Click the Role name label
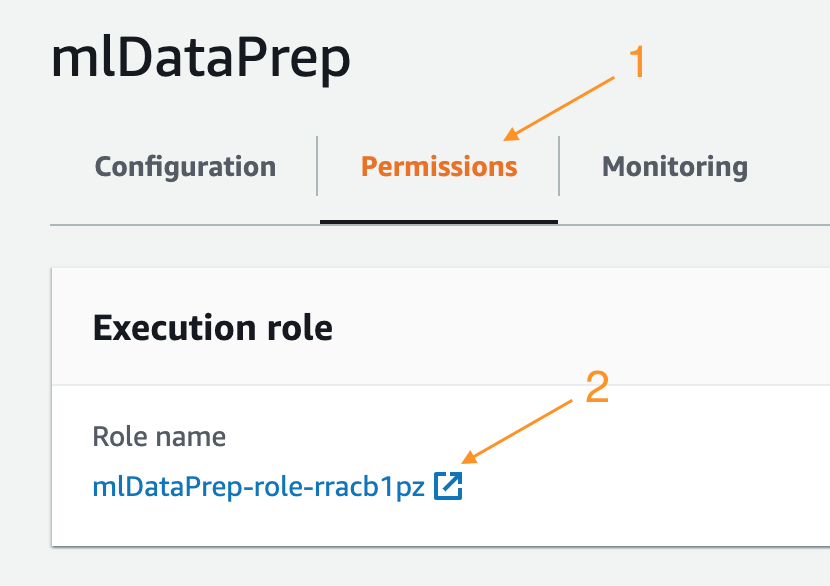830x586 pixels. click(x=159, y=437)
